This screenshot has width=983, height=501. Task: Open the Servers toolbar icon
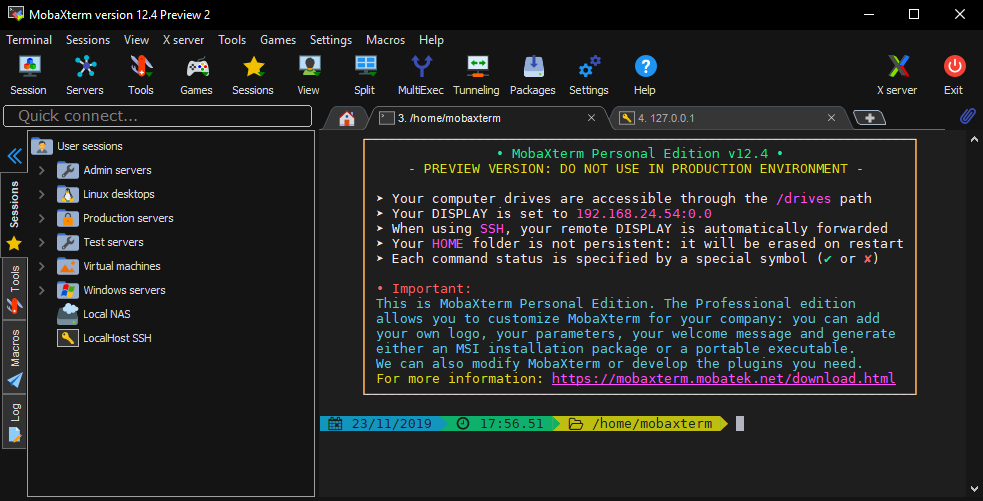coord(85,66)
